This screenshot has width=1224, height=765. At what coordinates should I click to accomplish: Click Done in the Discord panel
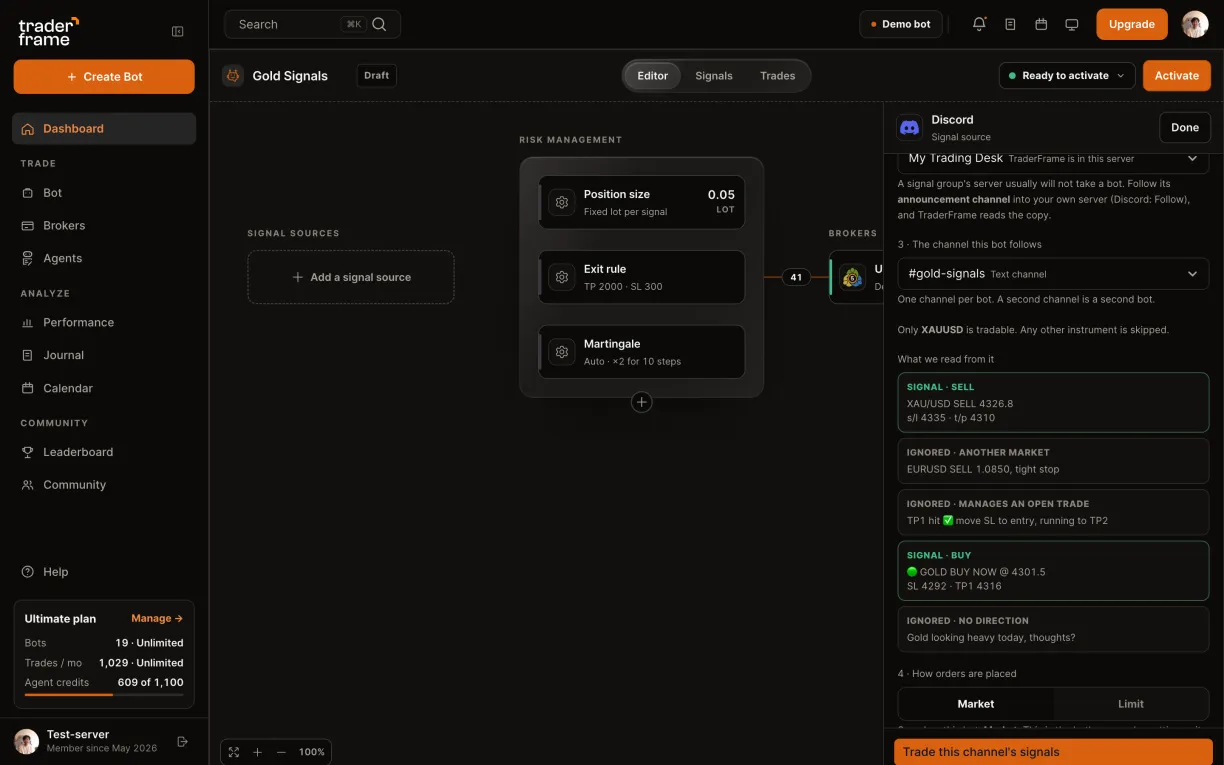[1185, 127]
